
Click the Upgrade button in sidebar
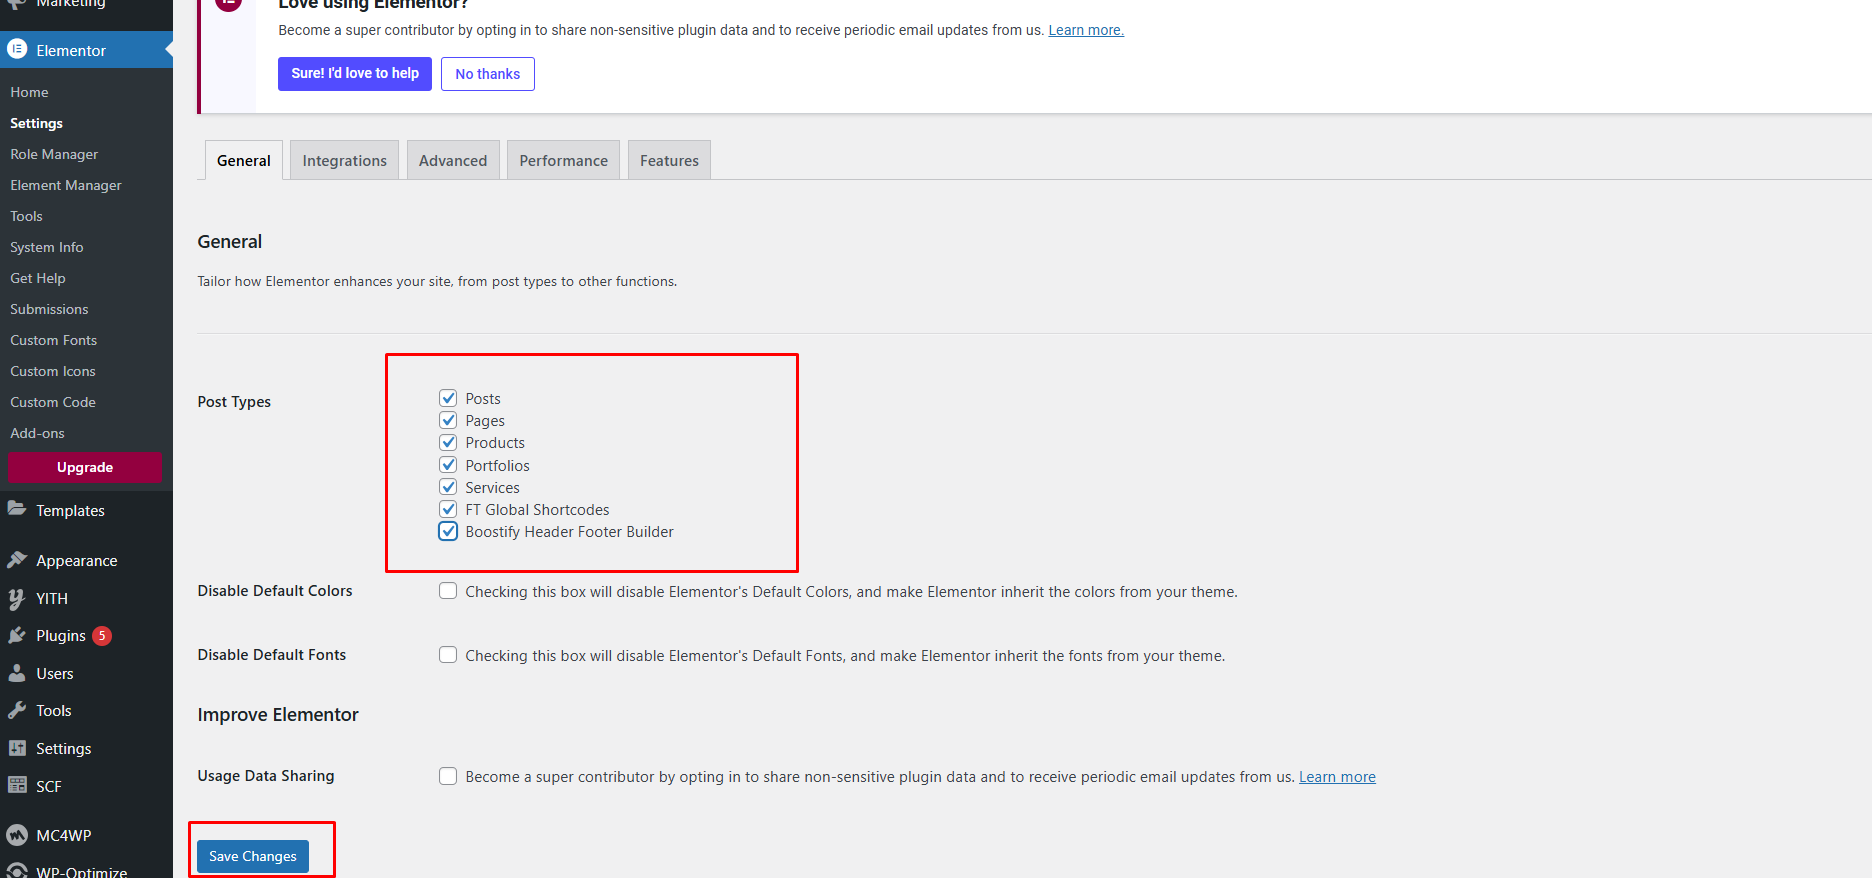coord(85,467)
